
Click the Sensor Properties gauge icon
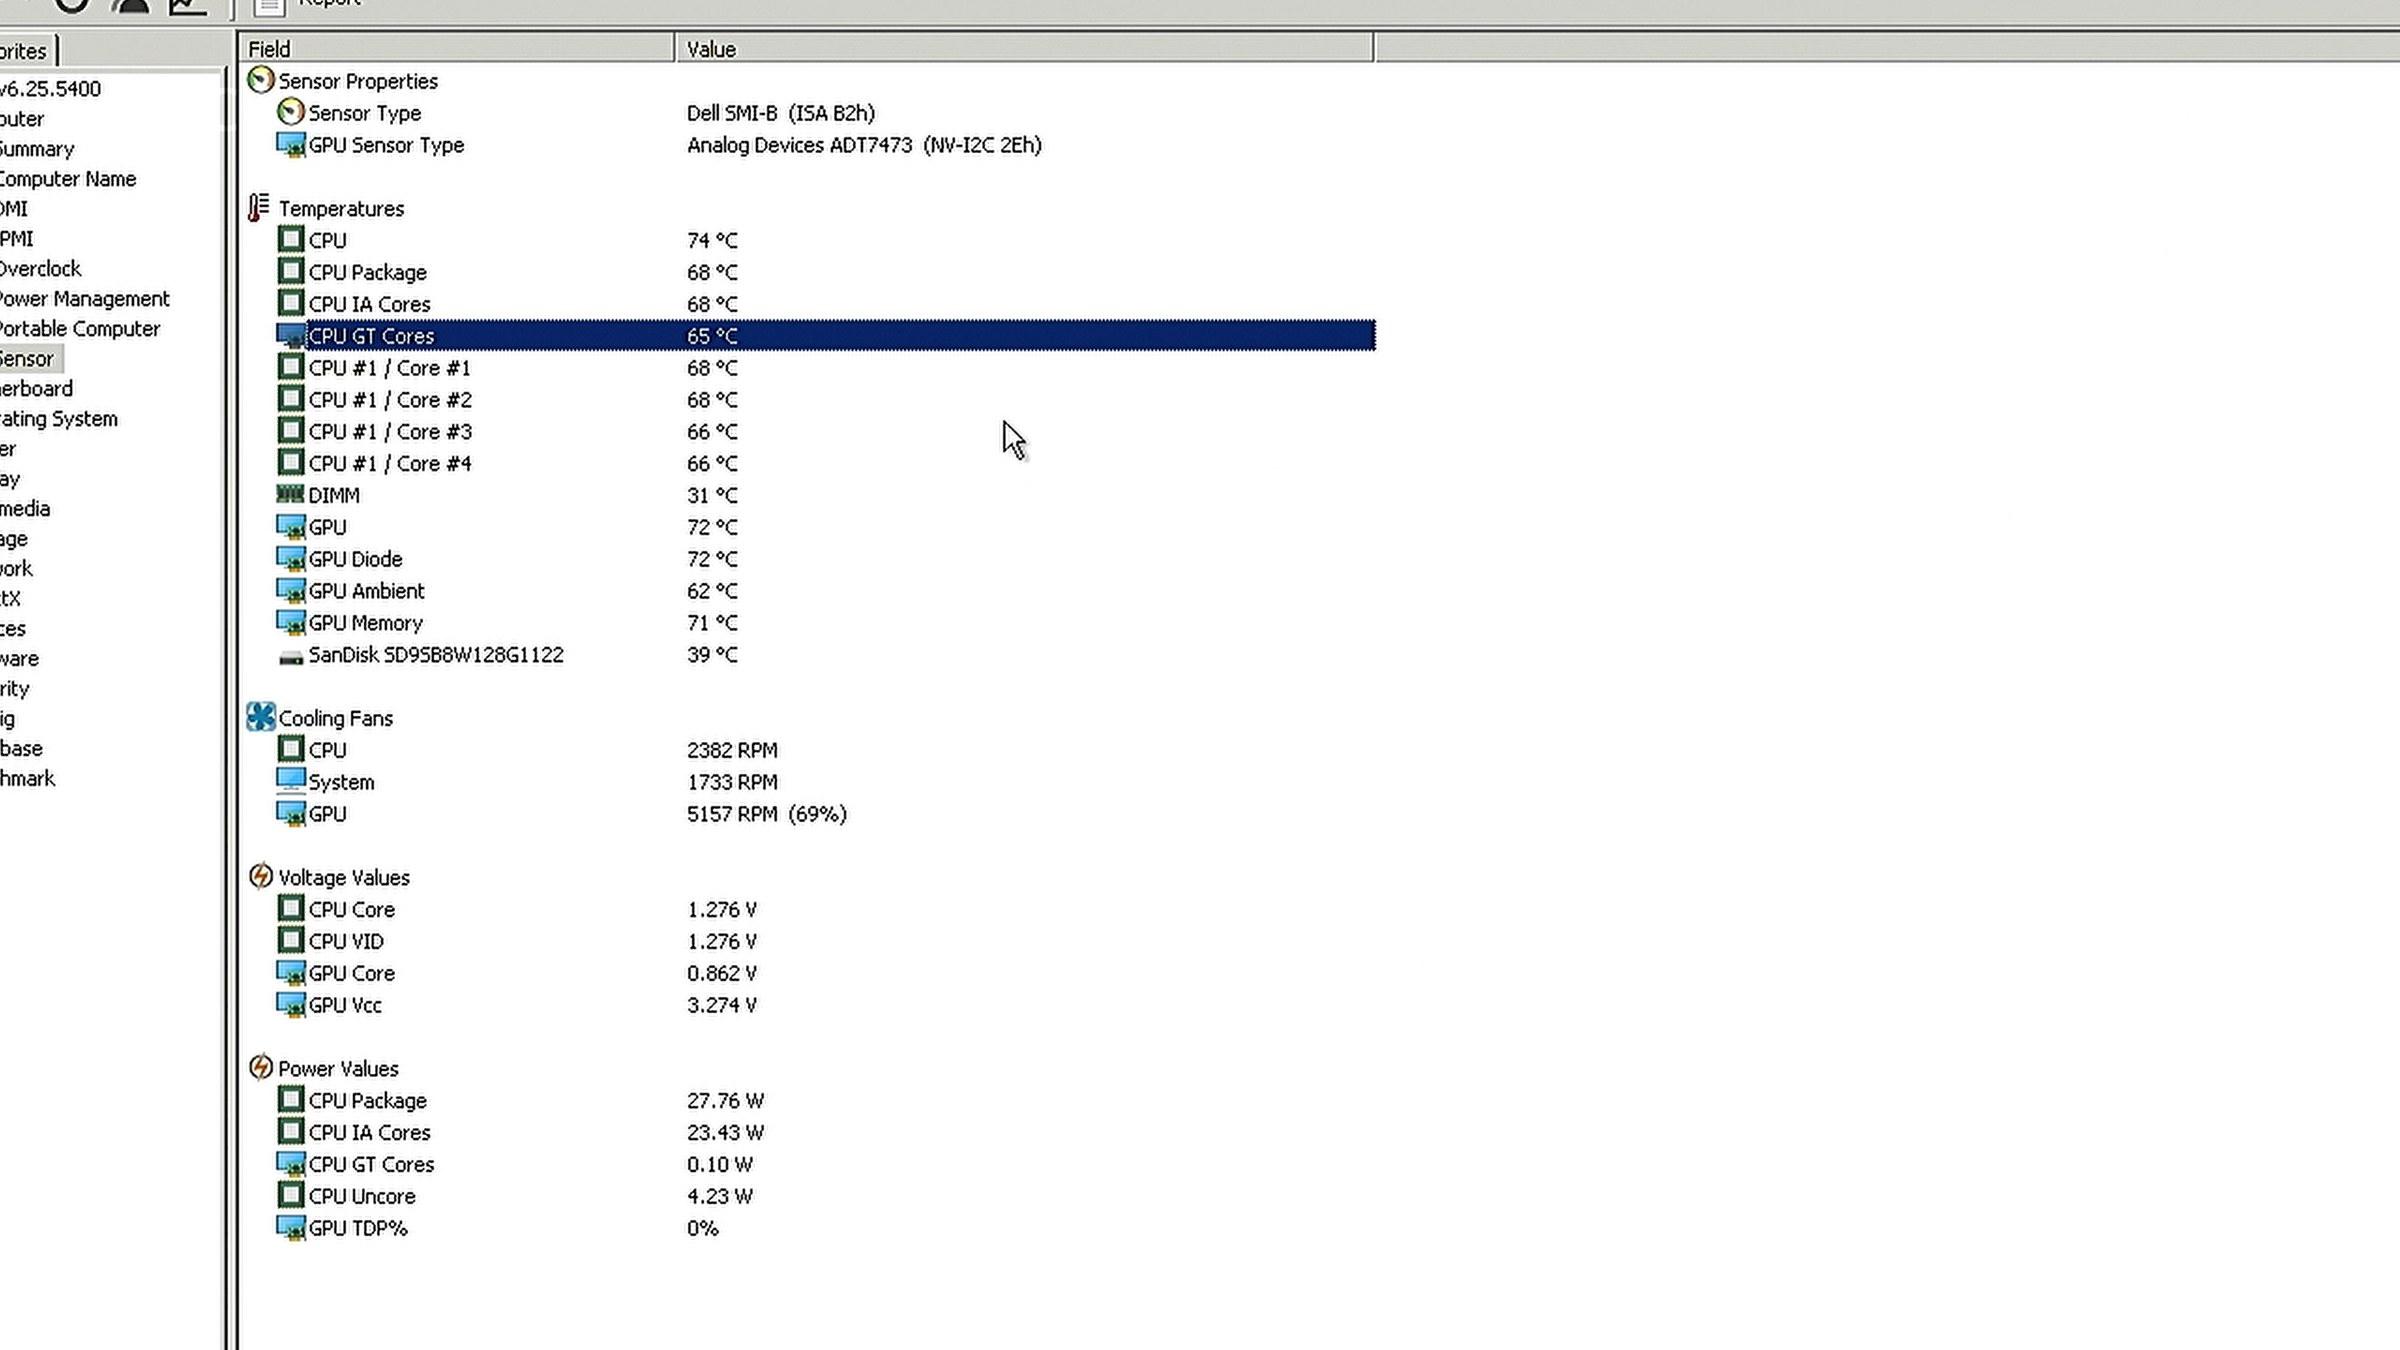click(x=260, y=80)
